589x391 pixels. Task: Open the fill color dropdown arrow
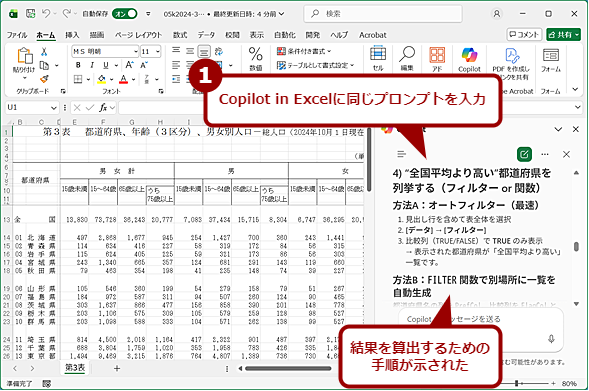[111, 79]
